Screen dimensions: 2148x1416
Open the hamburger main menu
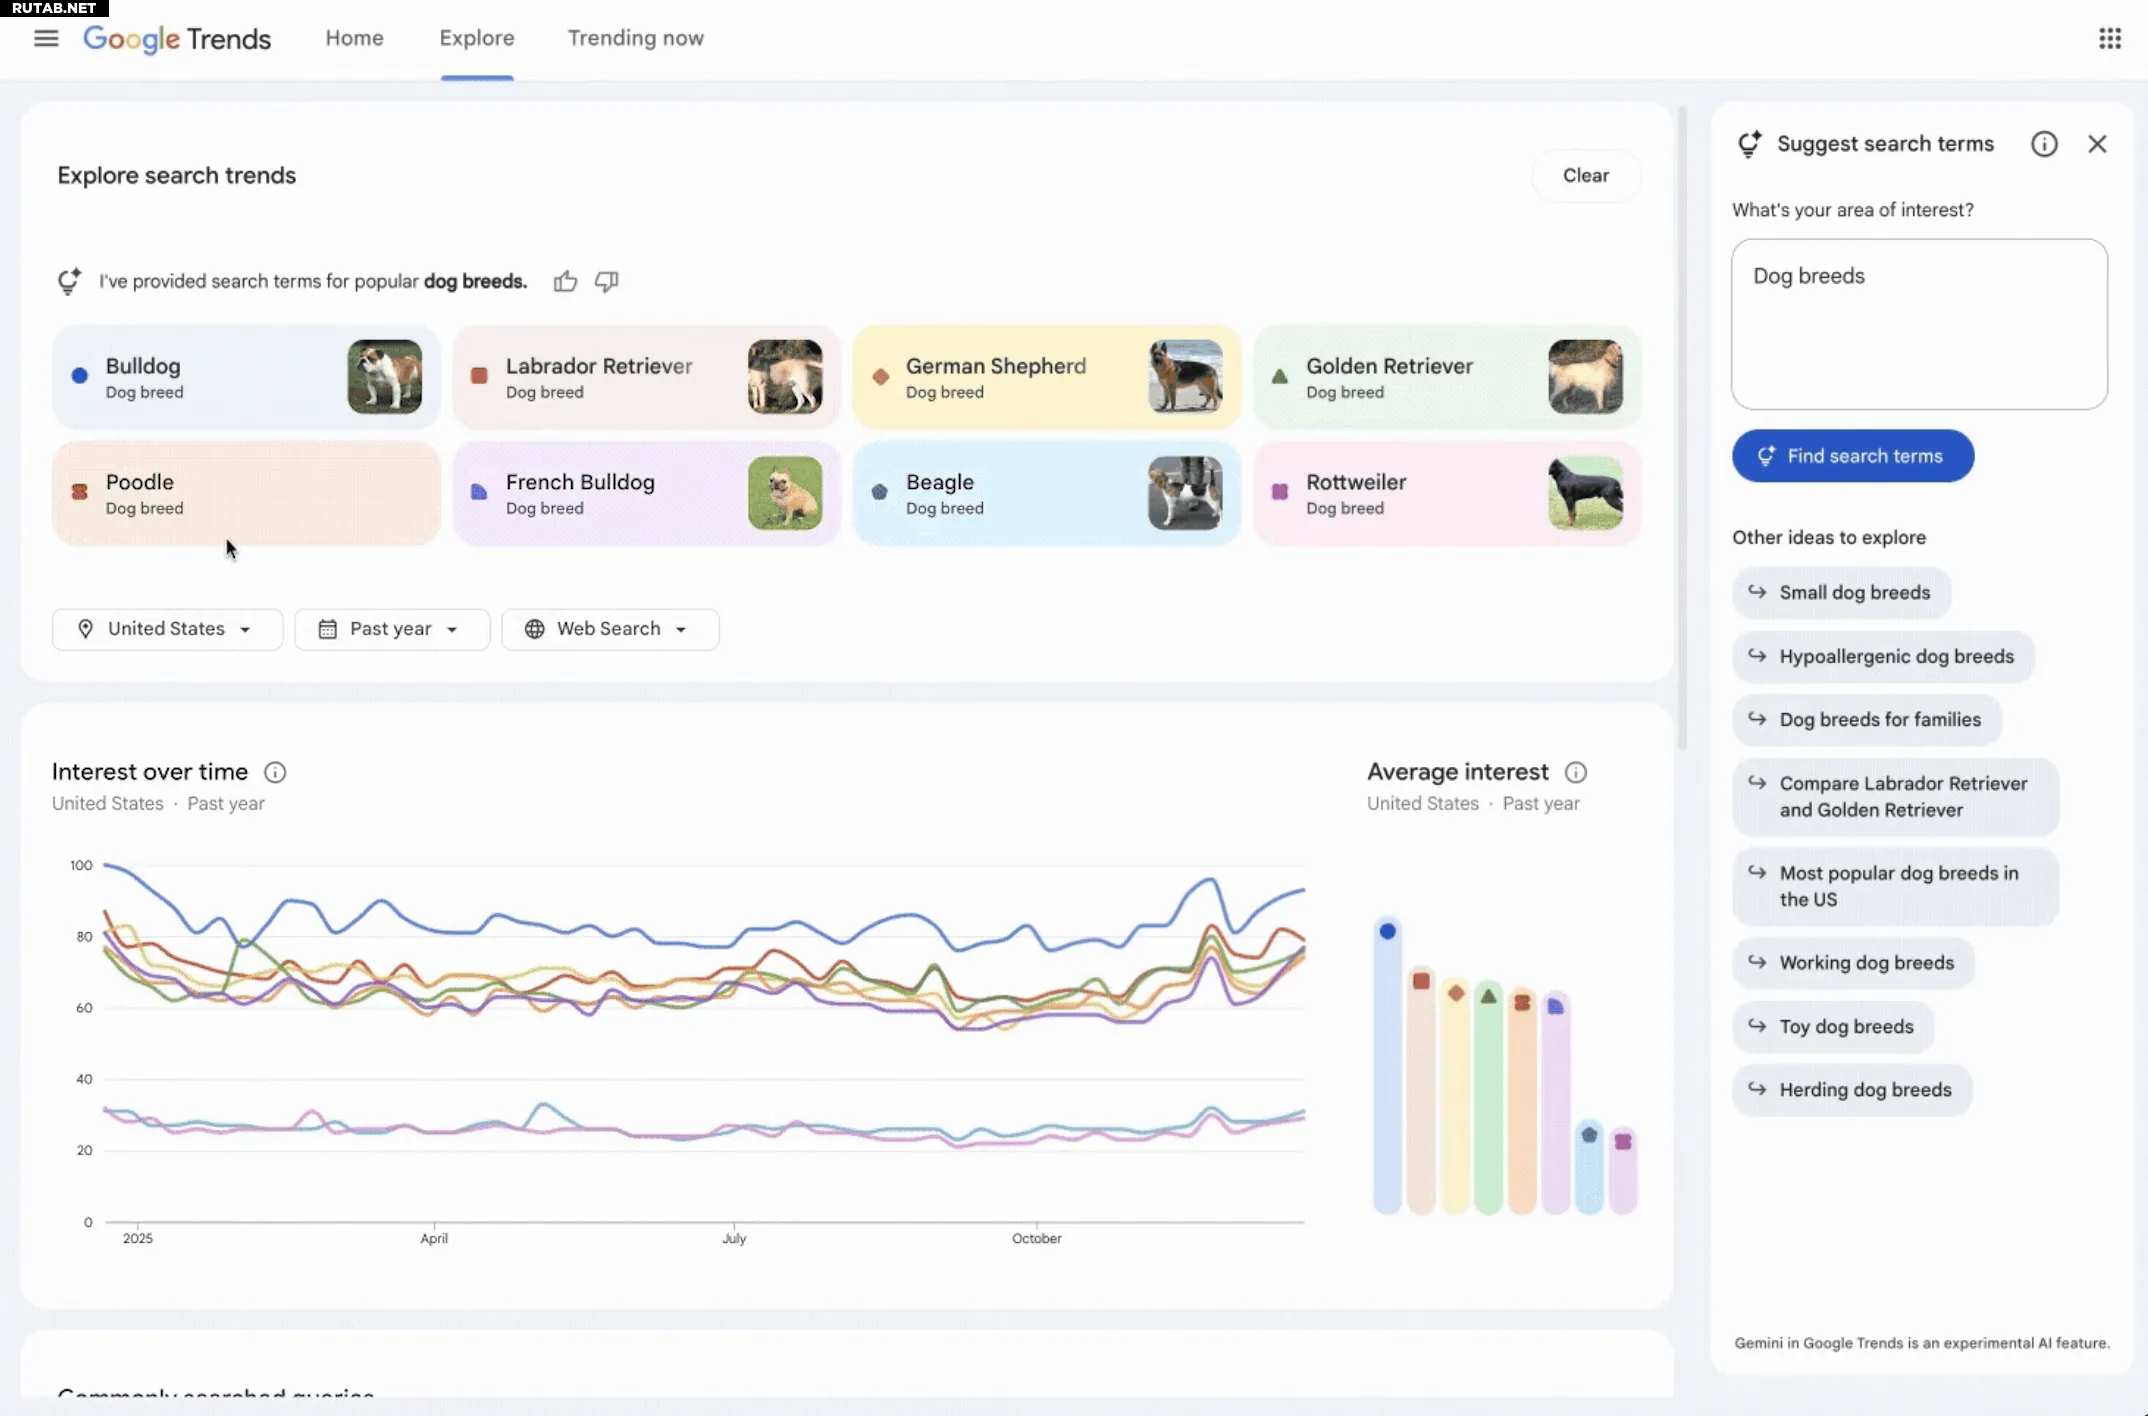tap(46, 38)
